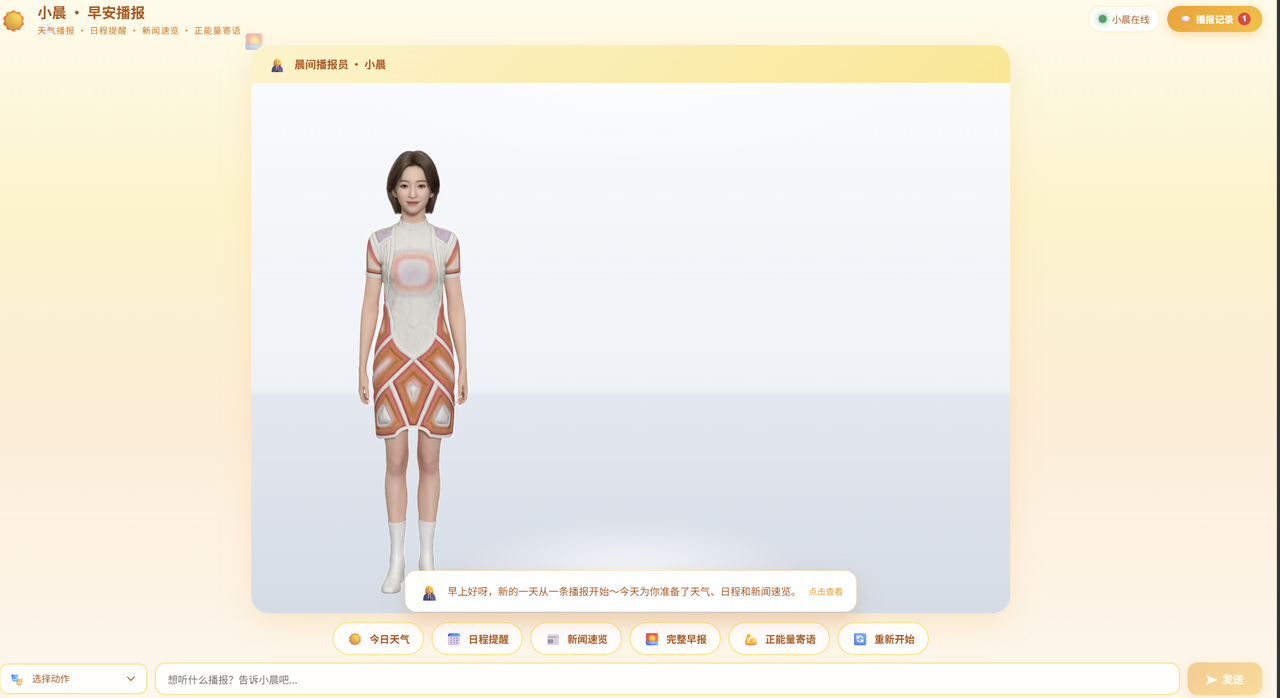Click 发送 button
1280x698 pixels.
1225,679
